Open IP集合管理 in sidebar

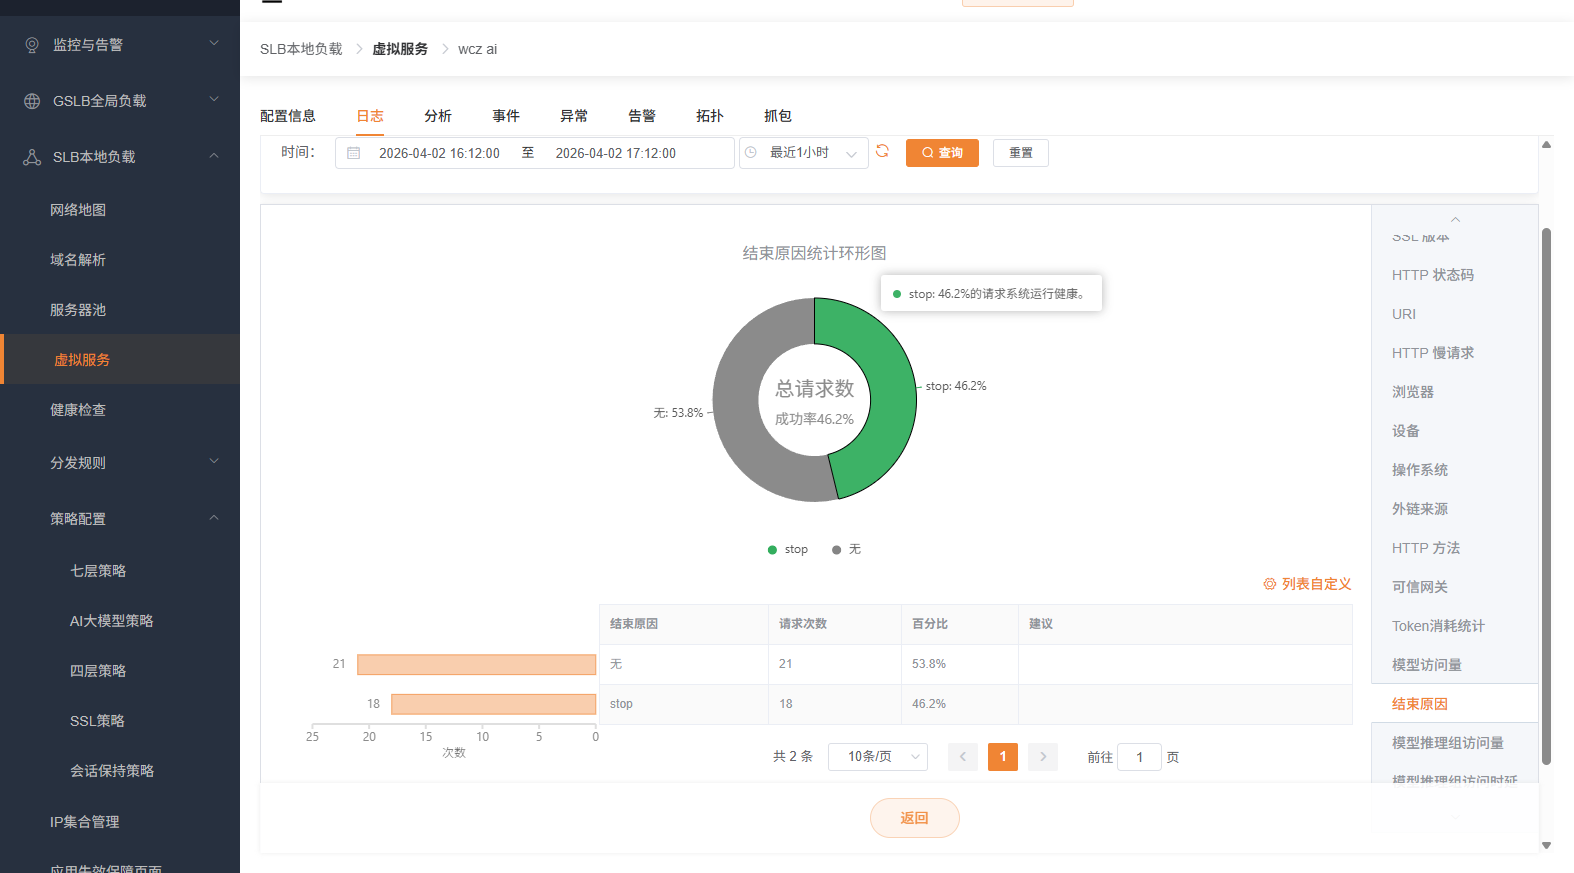85,822
